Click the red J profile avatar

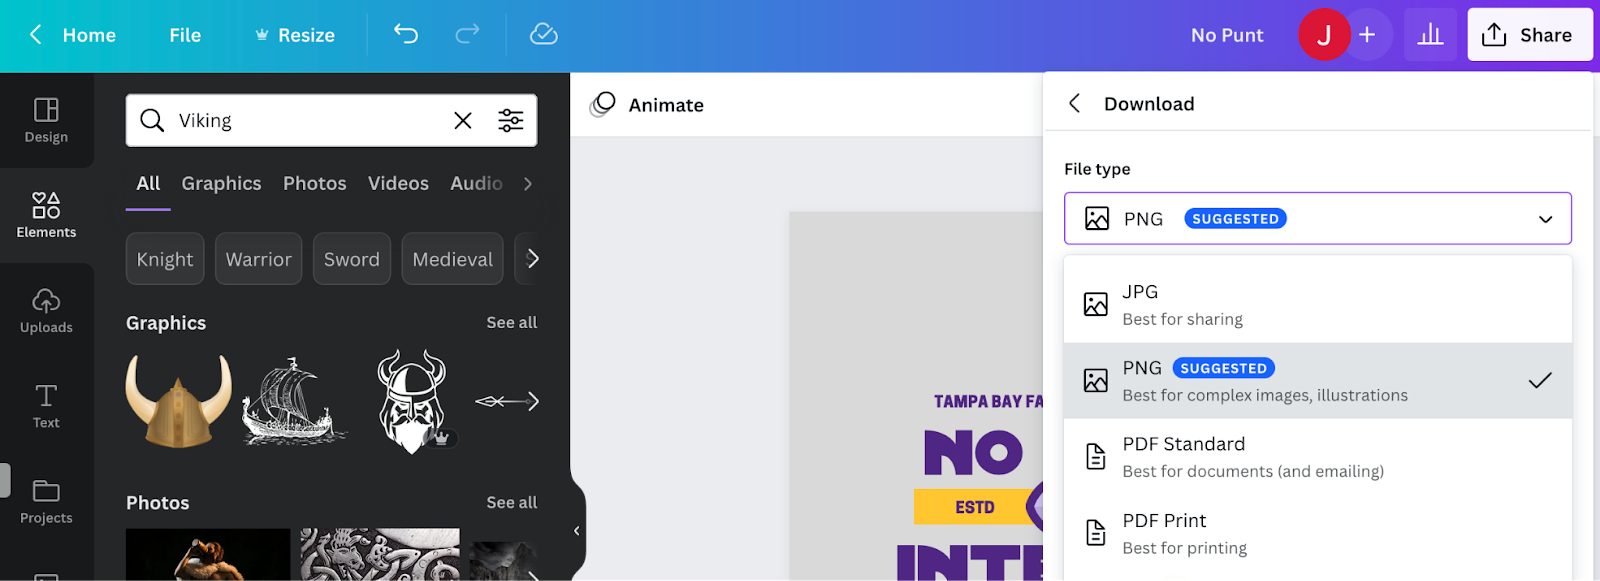pos(1324,35)
